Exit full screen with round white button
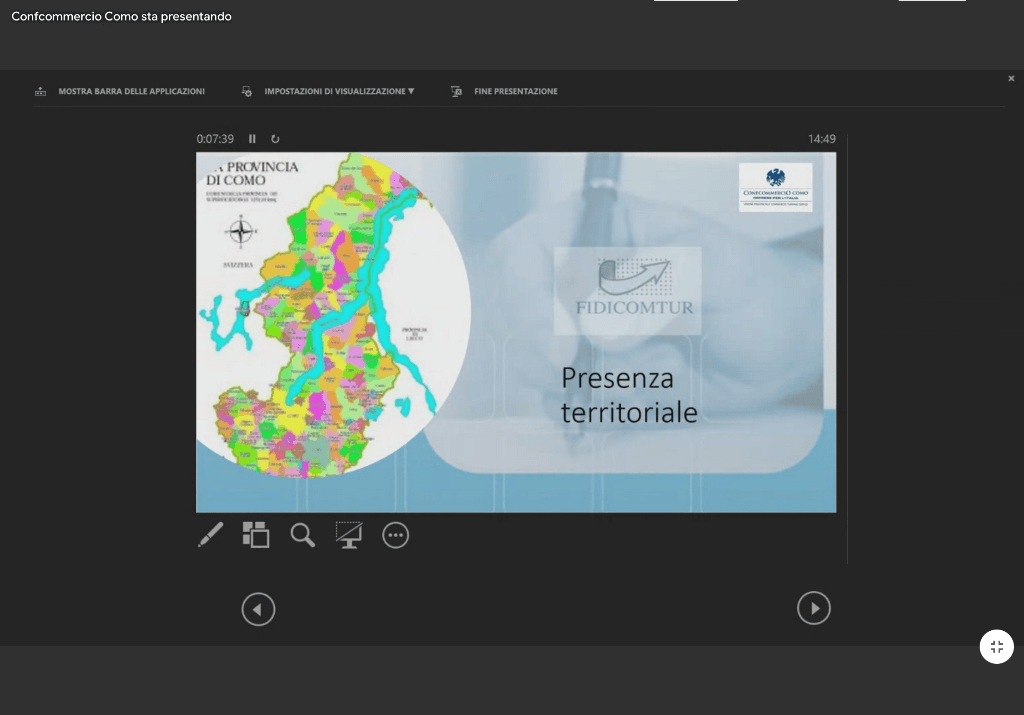This screenshot has width=1024, height=715. [x=996, y=647]
